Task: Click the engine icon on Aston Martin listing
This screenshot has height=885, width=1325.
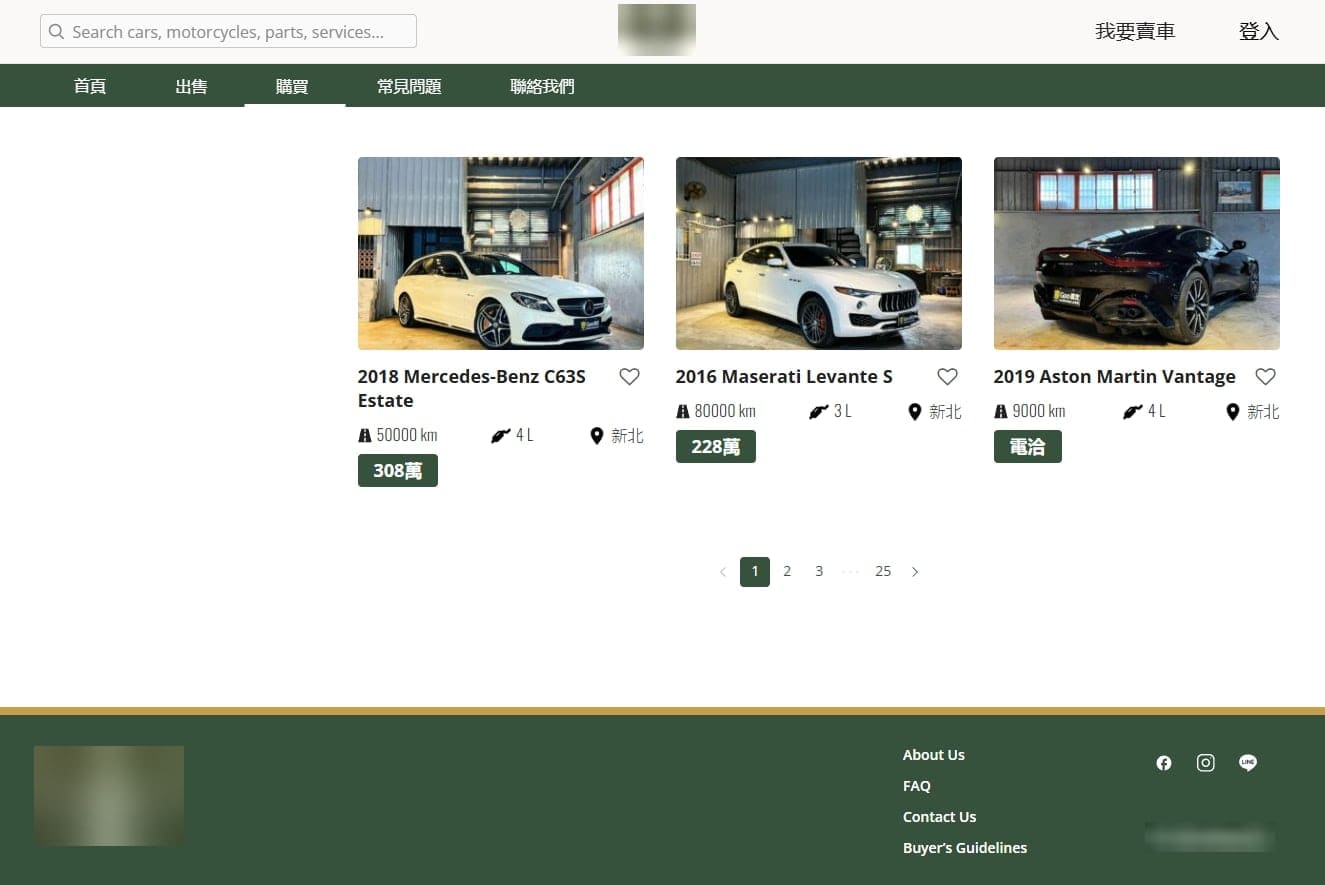Action: pyautogui.click(x=1133, y=412)
